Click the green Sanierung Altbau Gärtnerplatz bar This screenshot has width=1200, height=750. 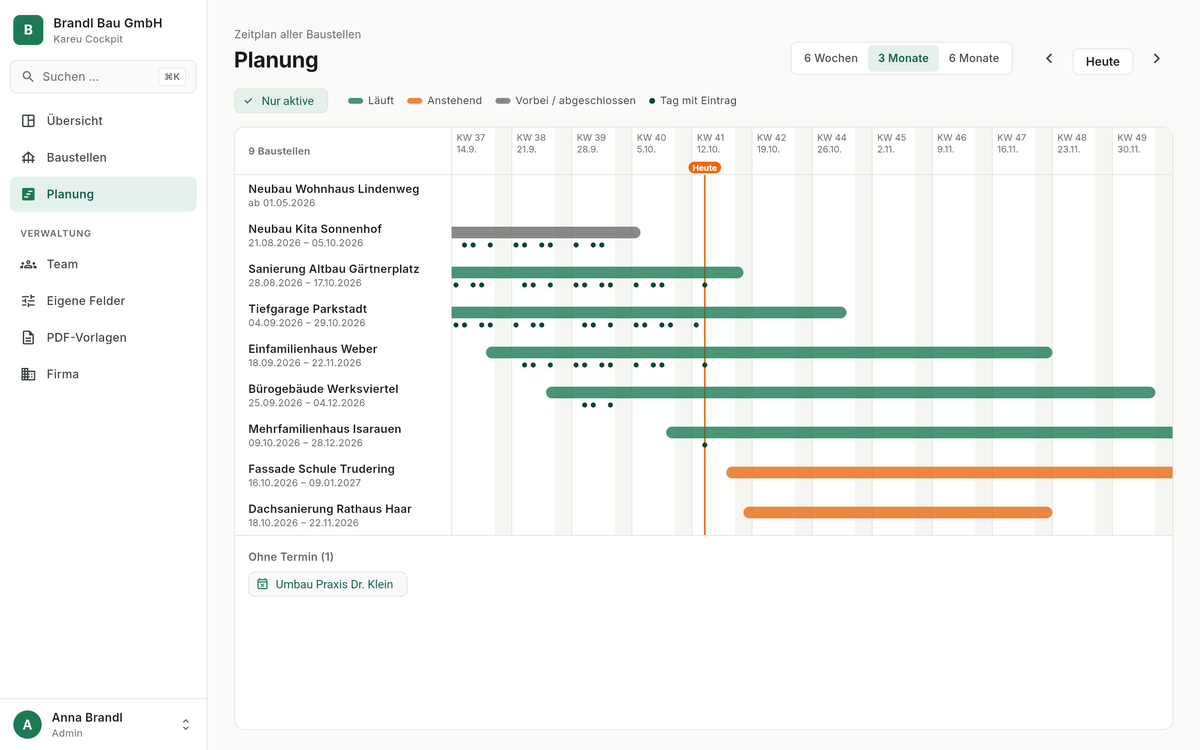click(x=597, y=272)
